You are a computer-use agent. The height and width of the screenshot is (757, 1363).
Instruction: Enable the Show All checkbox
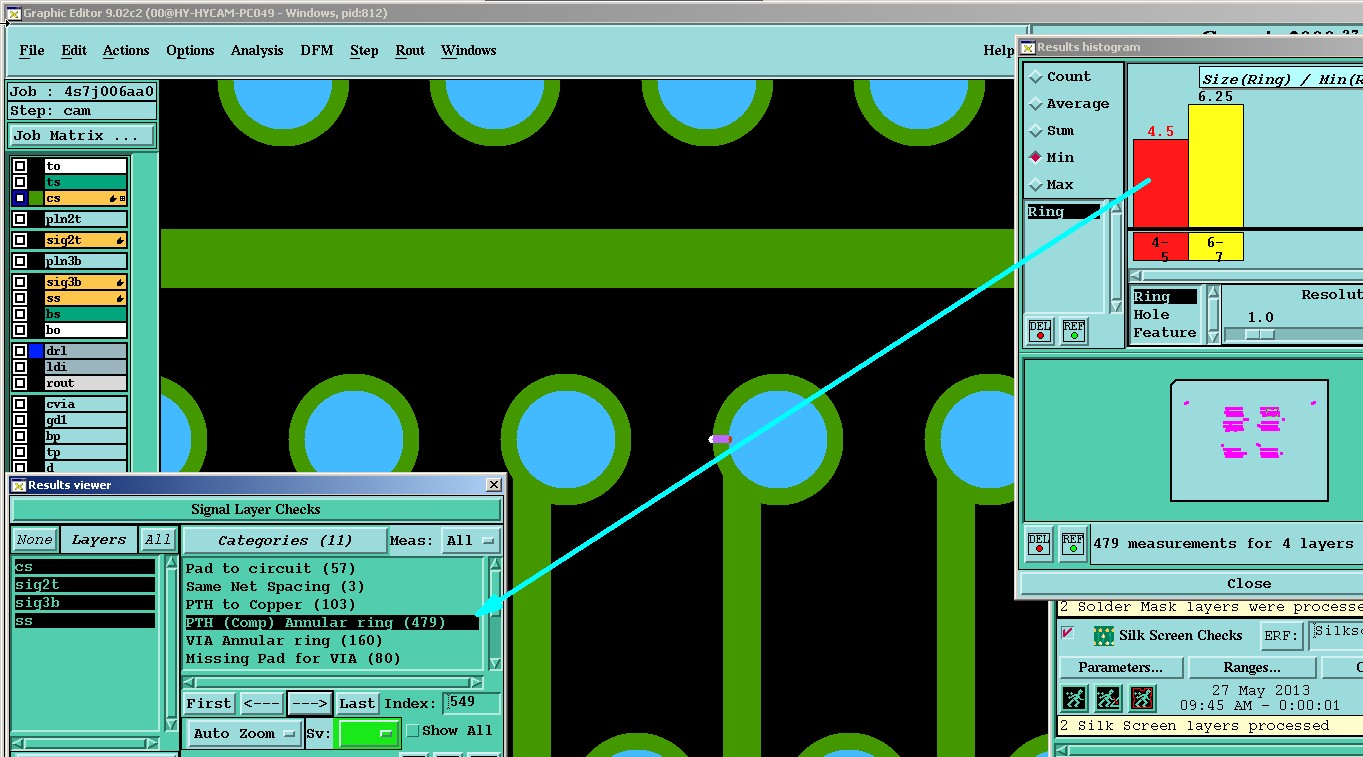(x=412, y=731)
